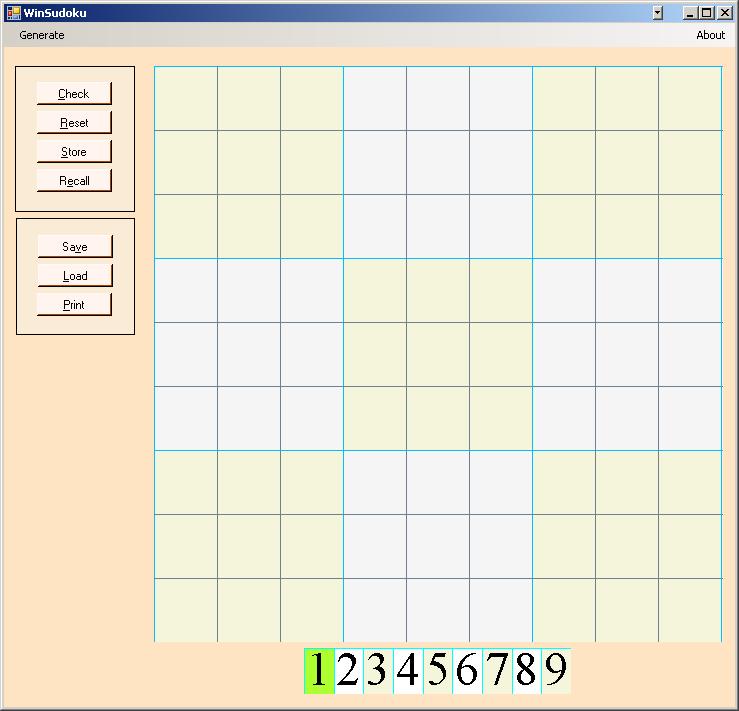
Task: Print the Sudoku puzzle
Action: 75,305
